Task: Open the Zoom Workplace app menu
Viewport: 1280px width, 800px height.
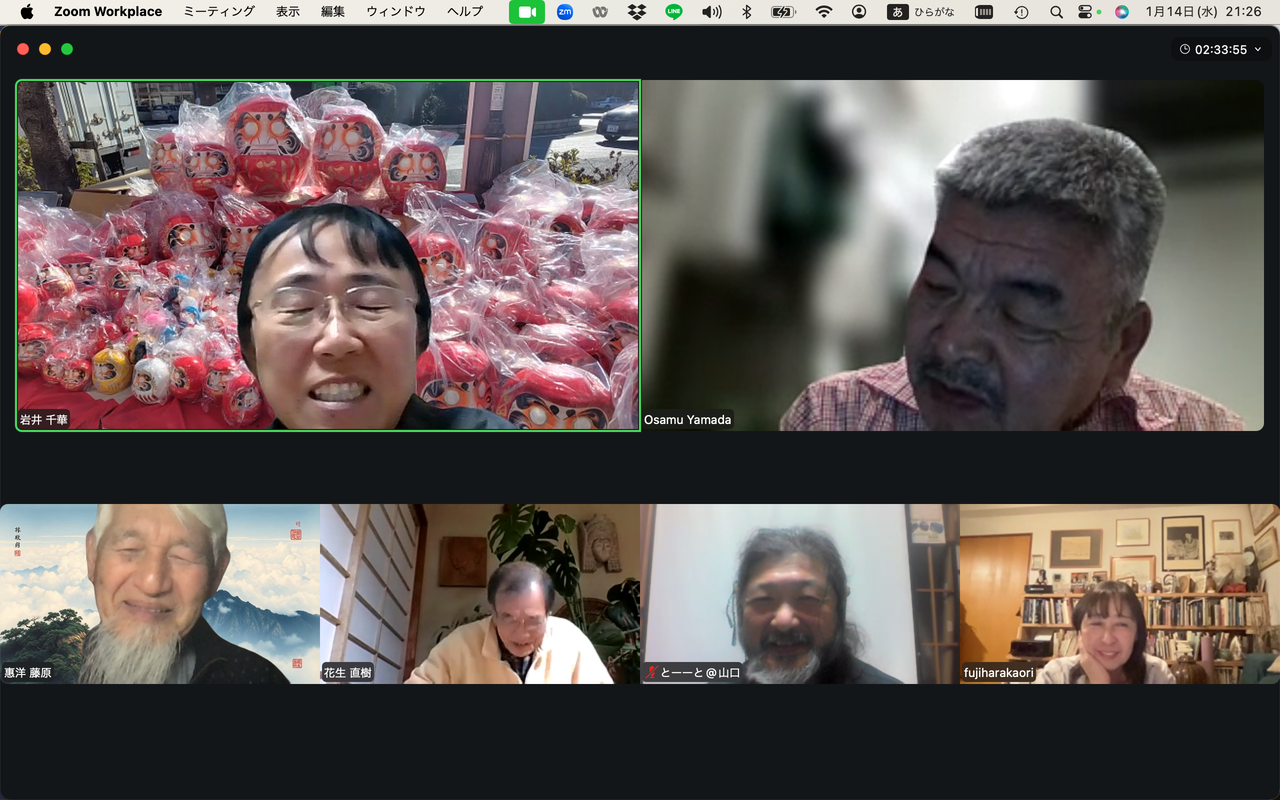Action: [108, 12]
